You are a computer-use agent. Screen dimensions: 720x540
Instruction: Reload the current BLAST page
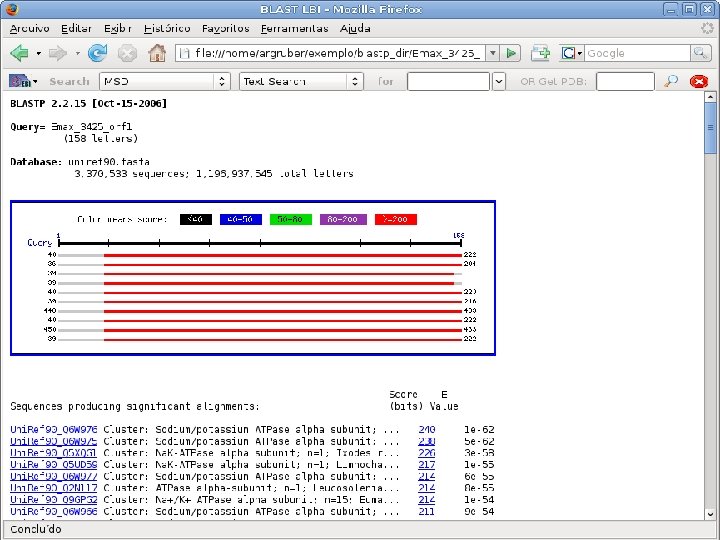tap(97, 53)
